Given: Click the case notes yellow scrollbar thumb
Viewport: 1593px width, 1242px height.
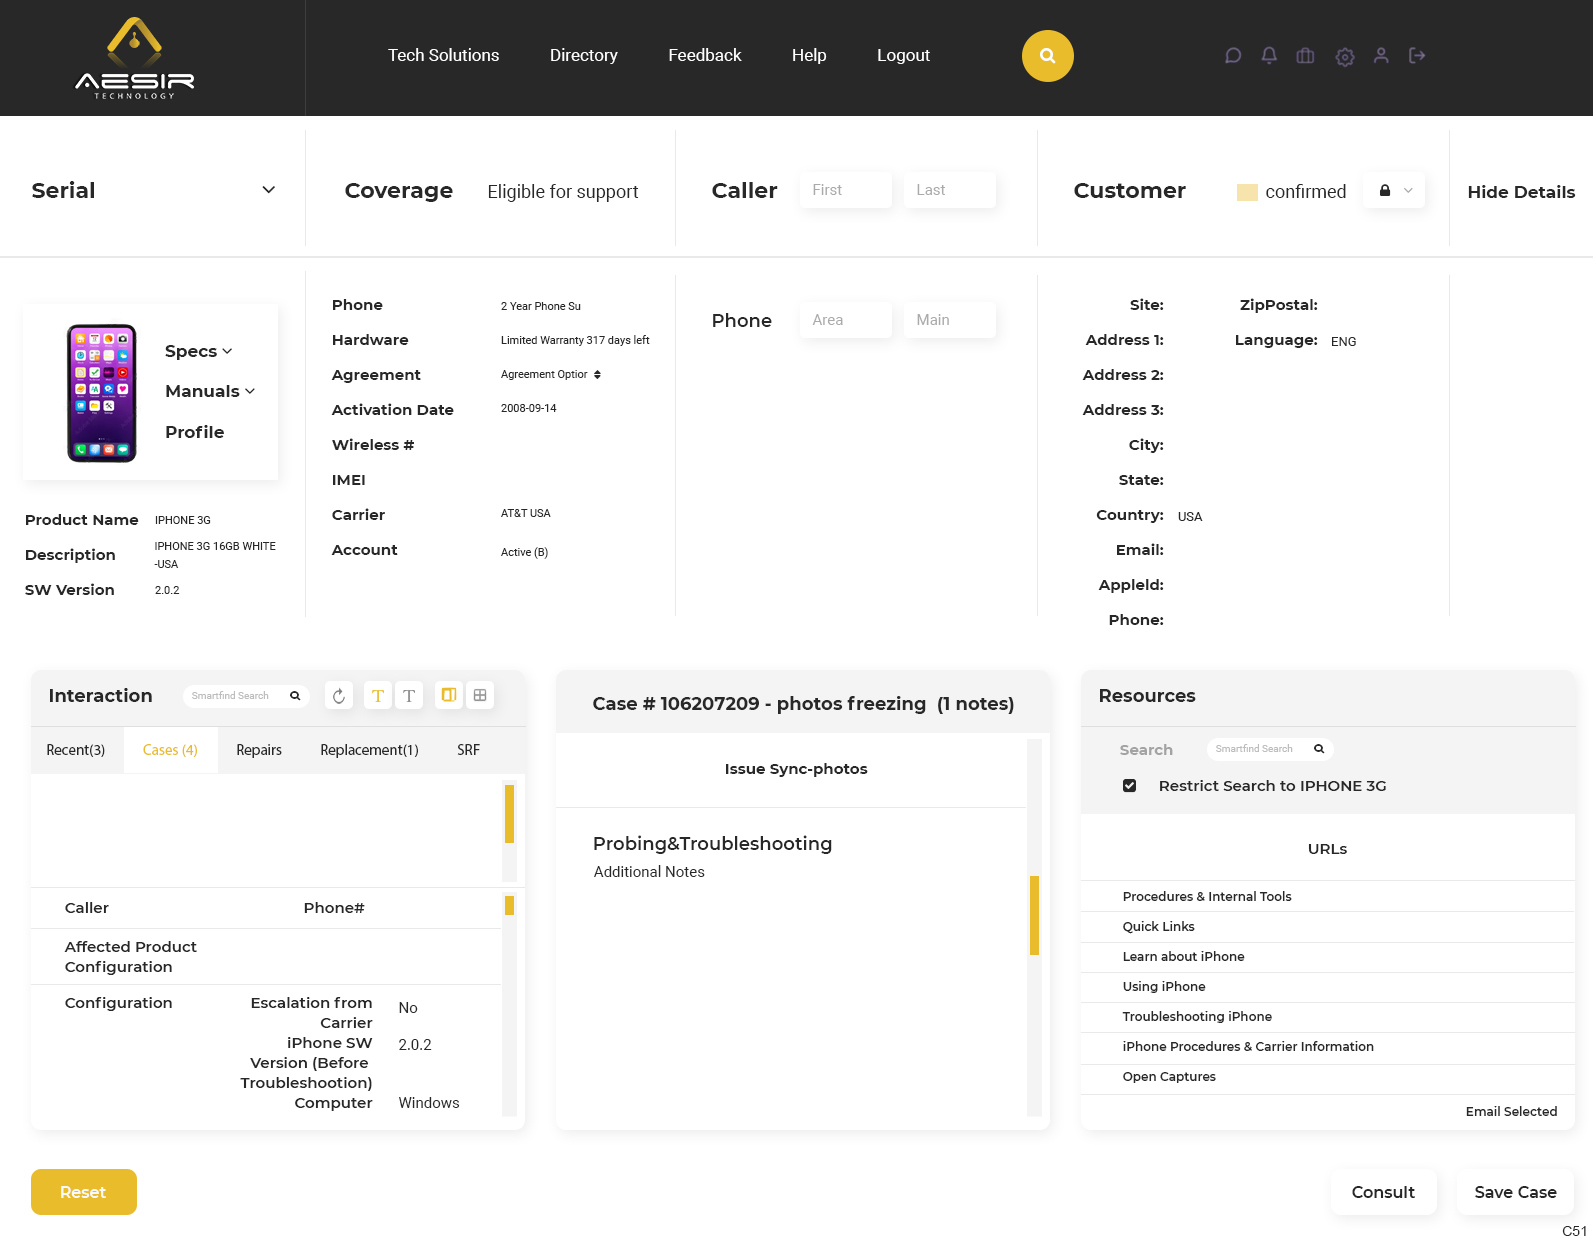Looking at the screenshot, I should coord(1034,915).
